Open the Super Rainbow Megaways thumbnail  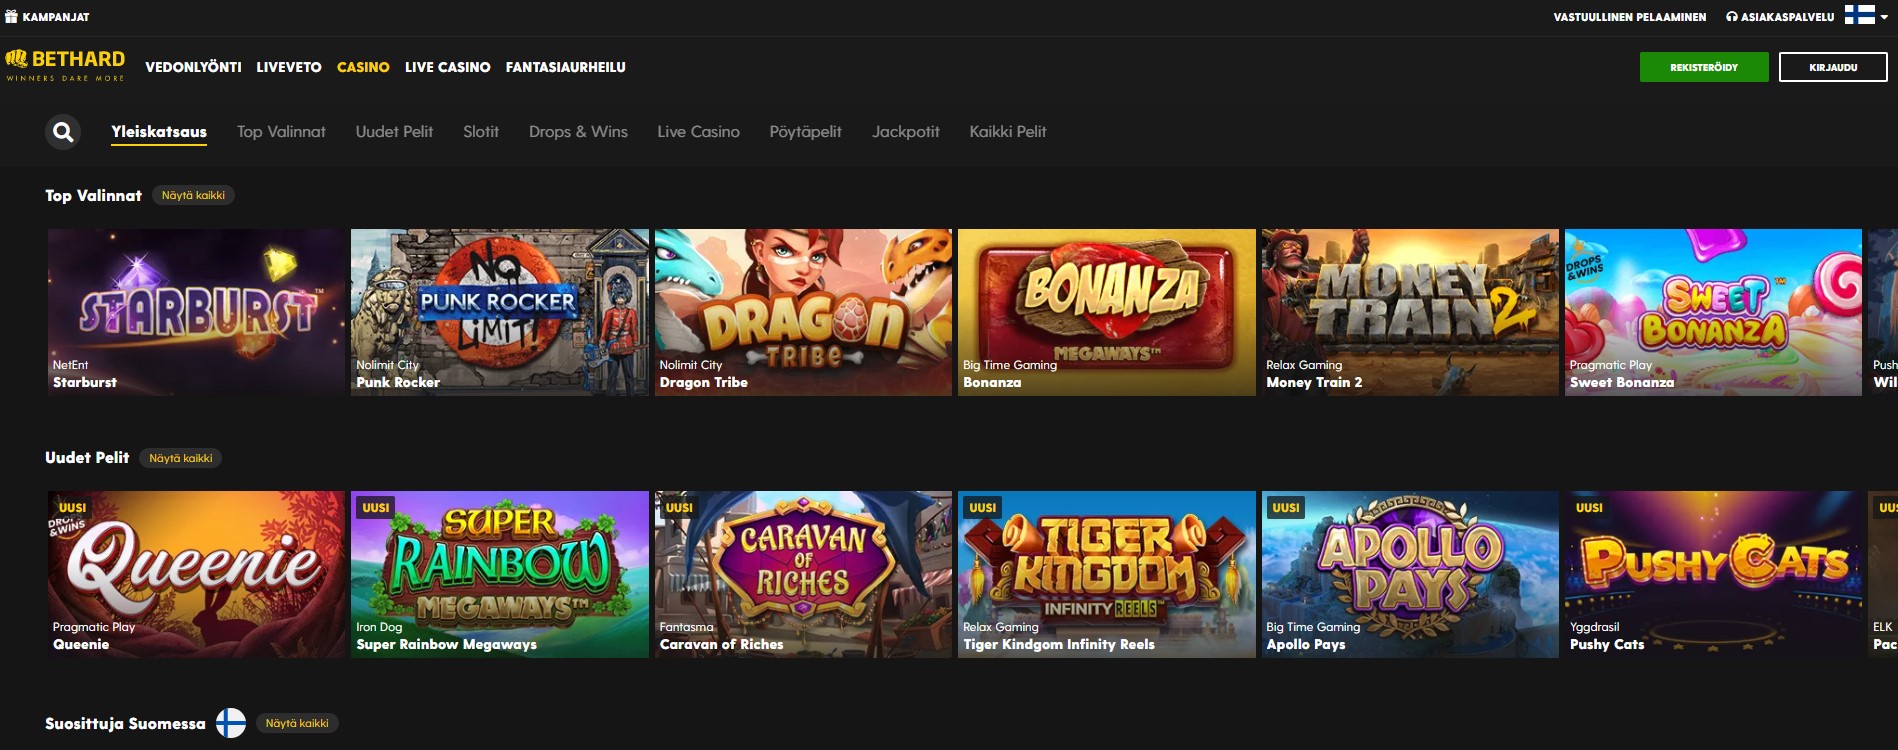click(500, 574)
